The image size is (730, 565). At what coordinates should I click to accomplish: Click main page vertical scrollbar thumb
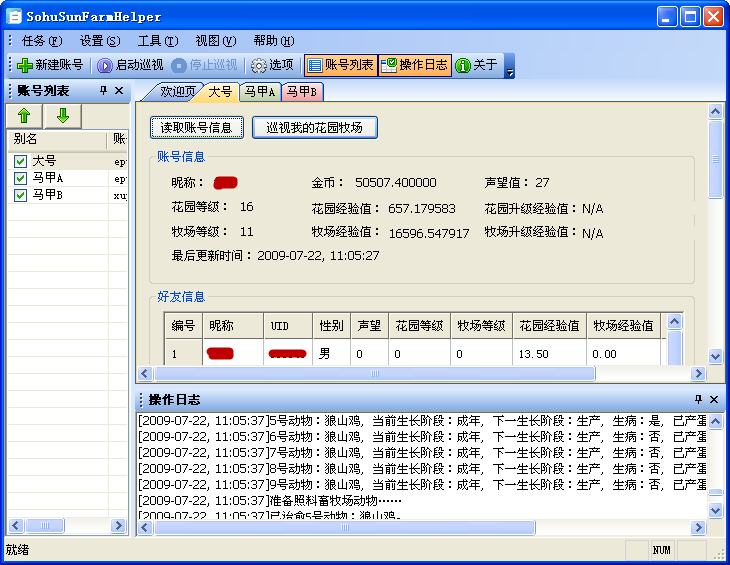coord(716,159)
